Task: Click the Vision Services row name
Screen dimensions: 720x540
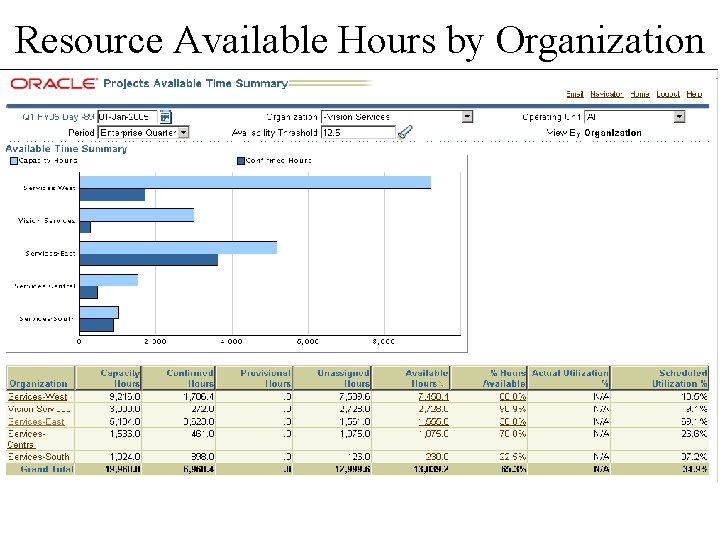Action: click(x=39, y=409)
